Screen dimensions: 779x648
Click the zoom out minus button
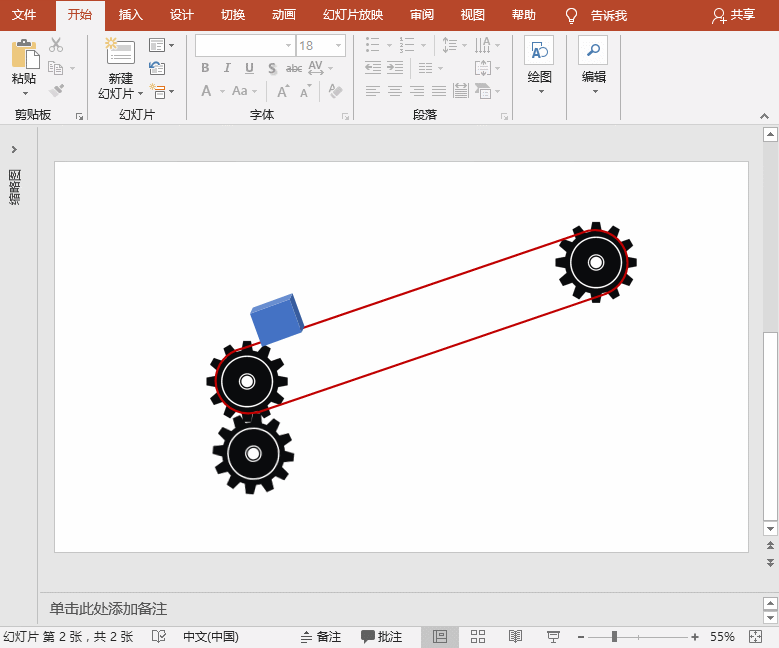click(x=581, y=637)
